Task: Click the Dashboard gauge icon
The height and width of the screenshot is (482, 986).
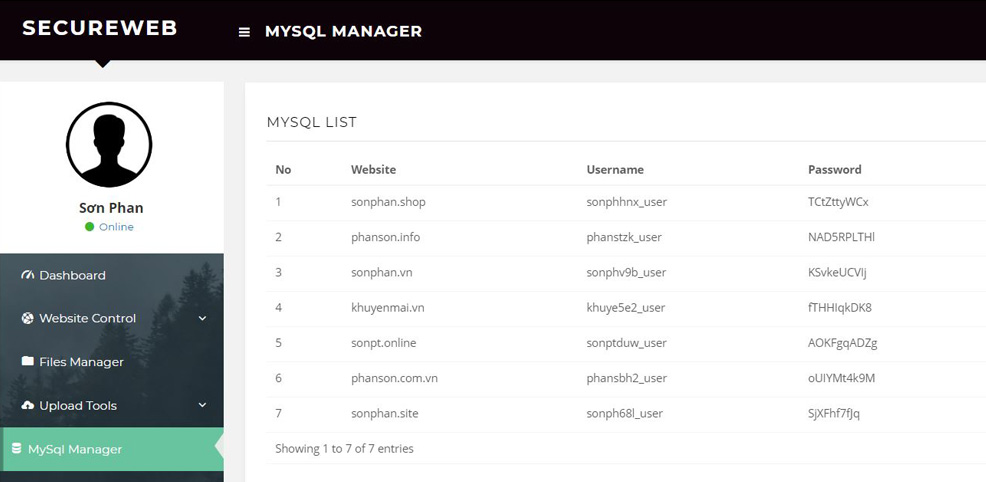Action: tap(28, 275)
